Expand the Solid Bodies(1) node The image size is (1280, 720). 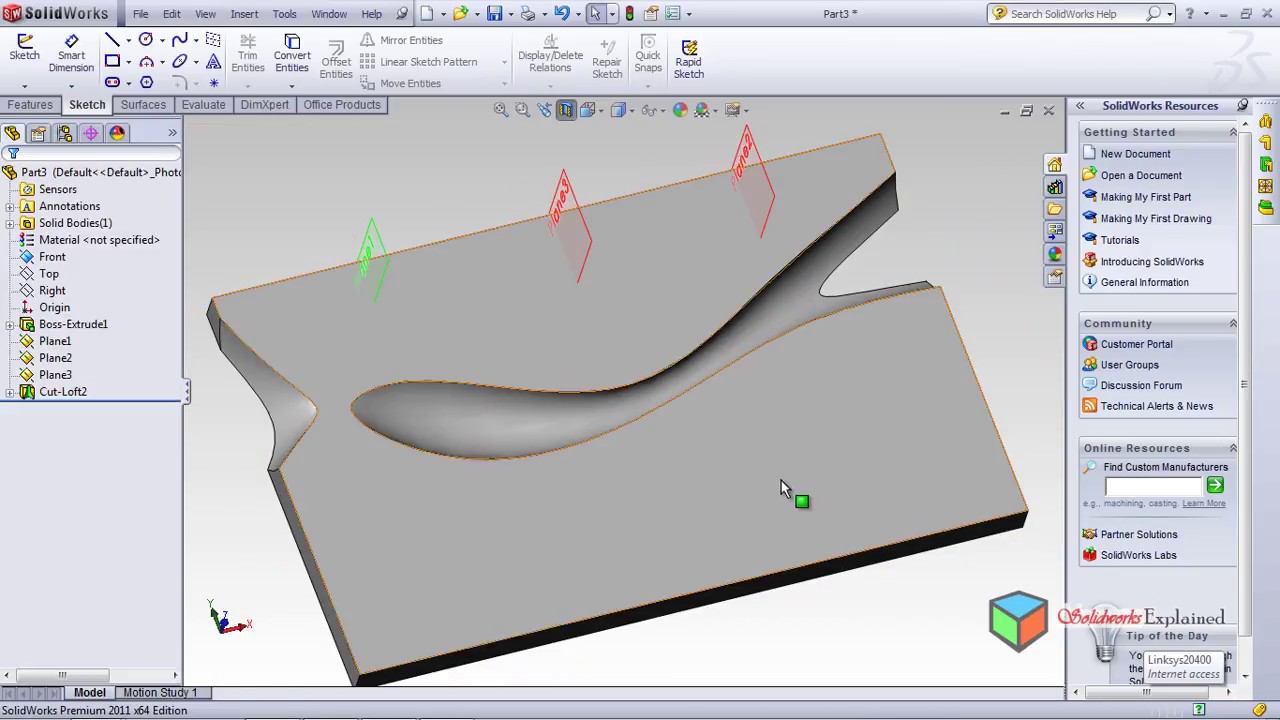point(10,224)
